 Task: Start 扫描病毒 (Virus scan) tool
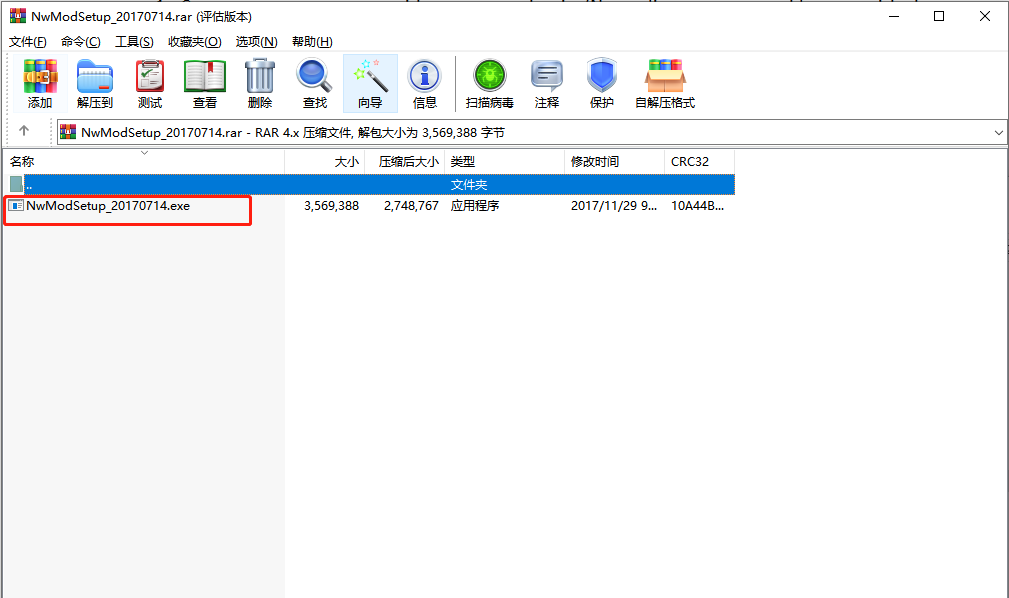[x=490, y=84]
